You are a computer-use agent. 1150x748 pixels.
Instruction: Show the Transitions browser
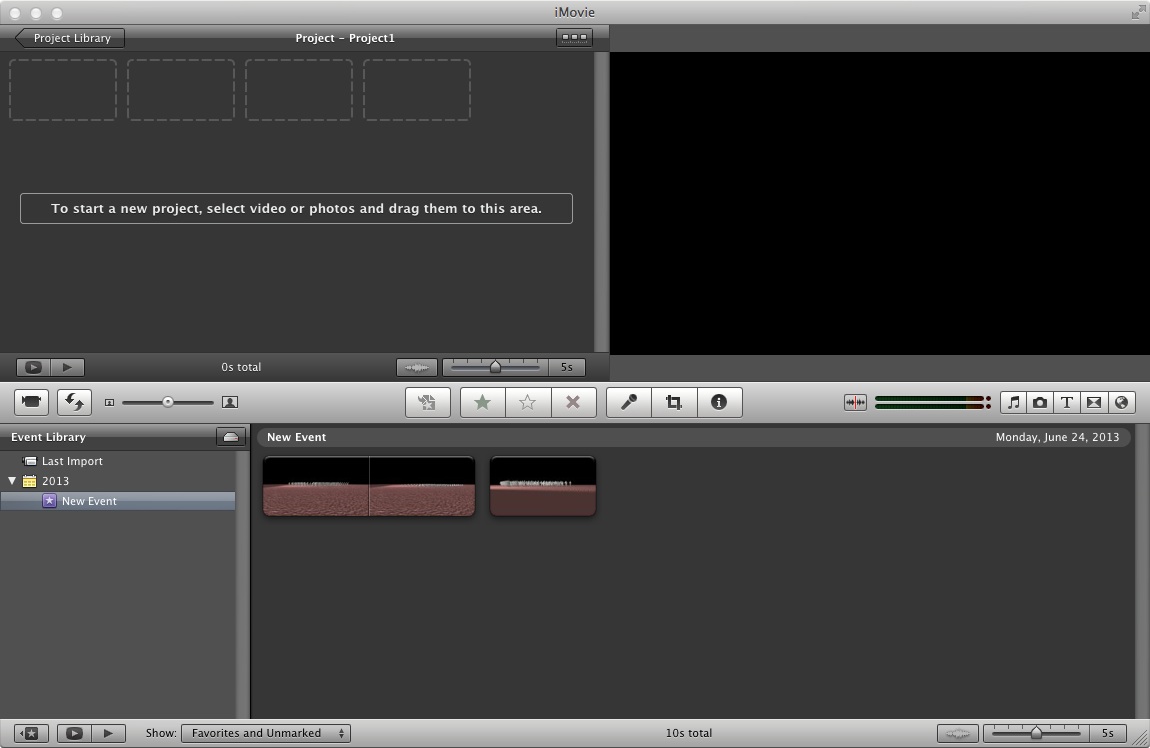coord(1094,402)
